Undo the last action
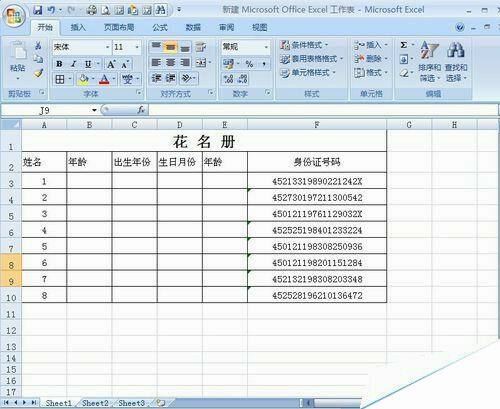The image size is (500, 409). (x=51, y=10)
